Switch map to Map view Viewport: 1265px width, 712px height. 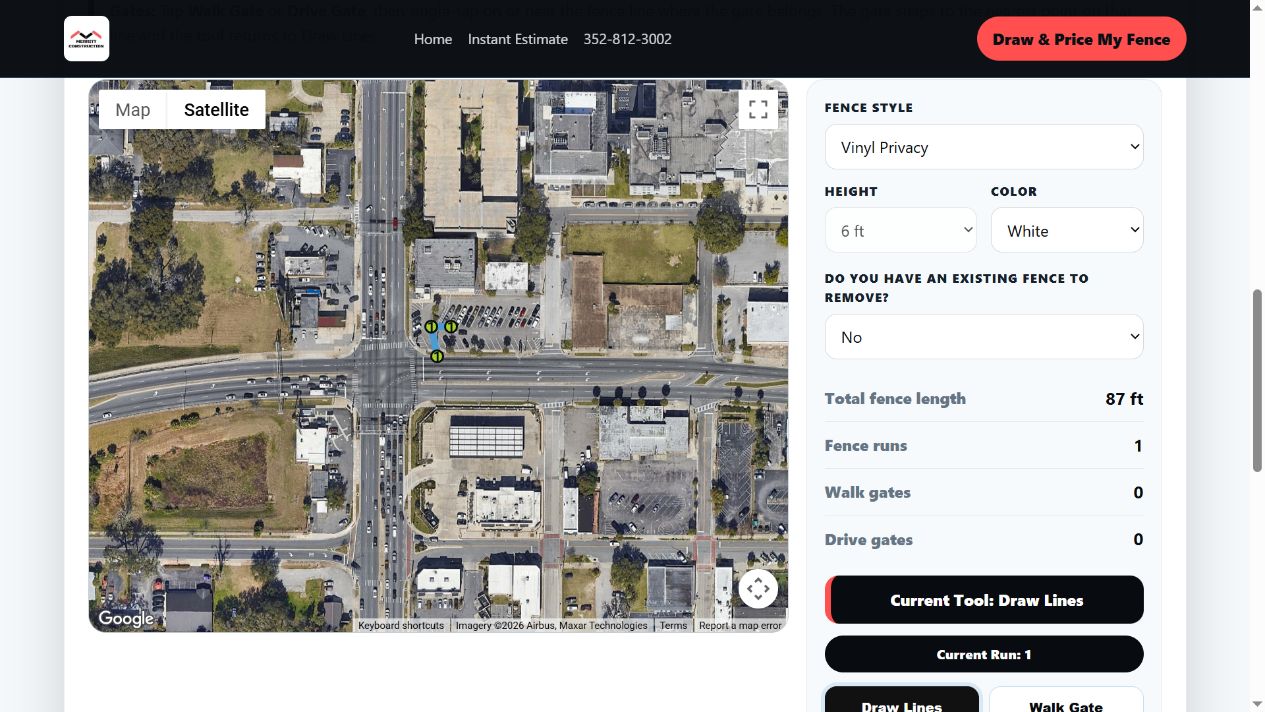click(133, 110)
